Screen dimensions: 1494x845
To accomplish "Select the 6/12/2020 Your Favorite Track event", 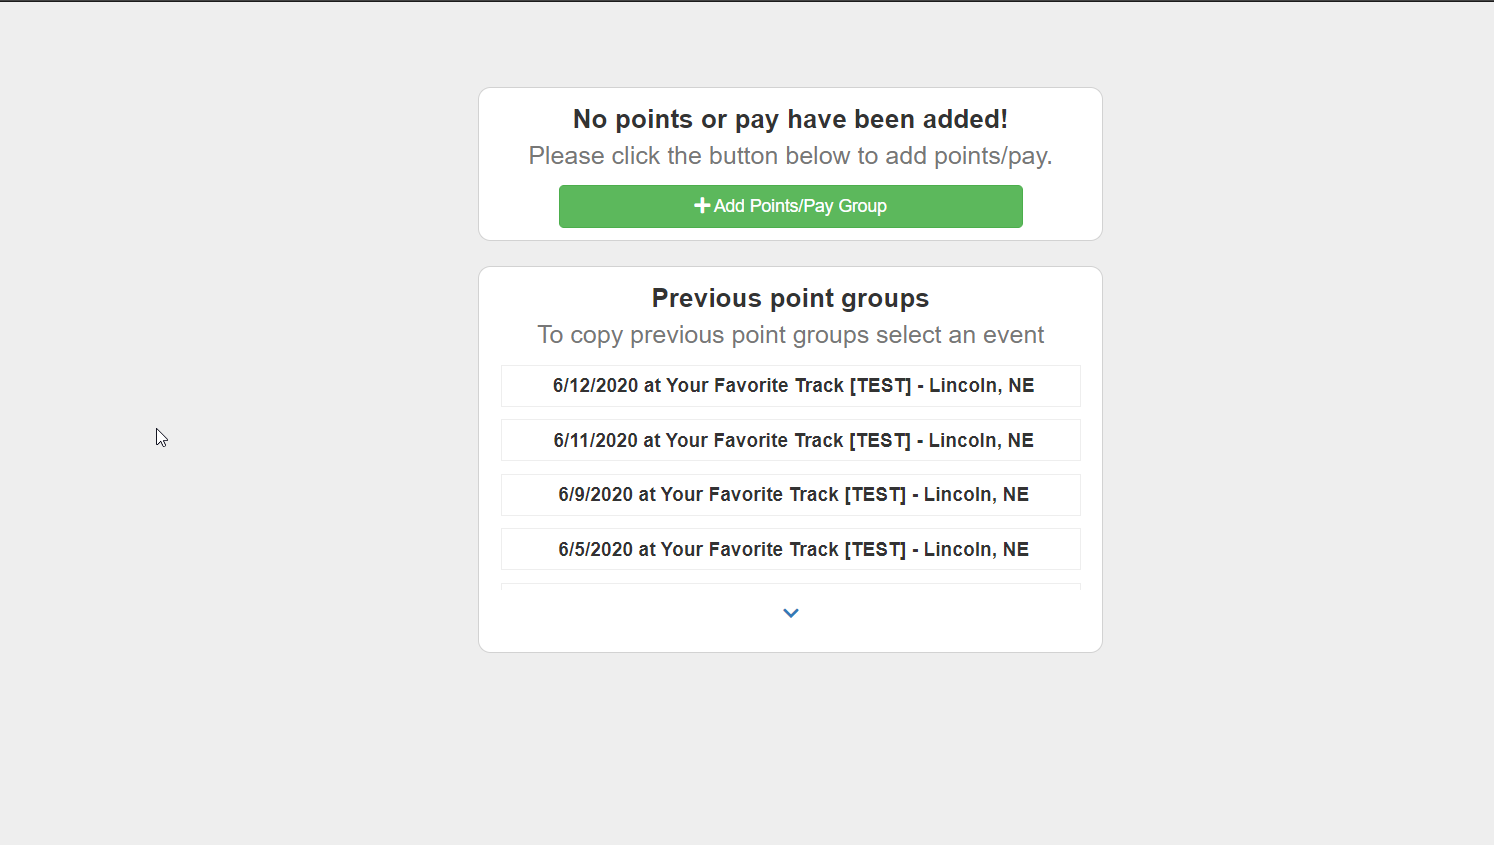I will (x=790, y=385).
